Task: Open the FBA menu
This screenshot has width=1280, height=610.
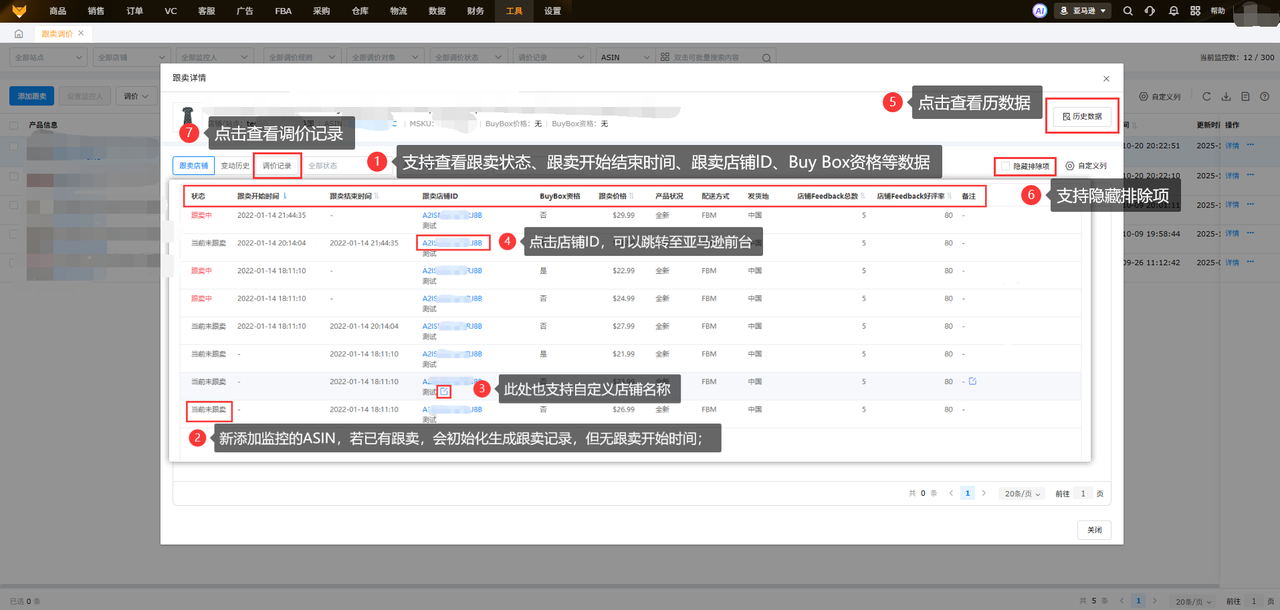Action: pos(282,11)
